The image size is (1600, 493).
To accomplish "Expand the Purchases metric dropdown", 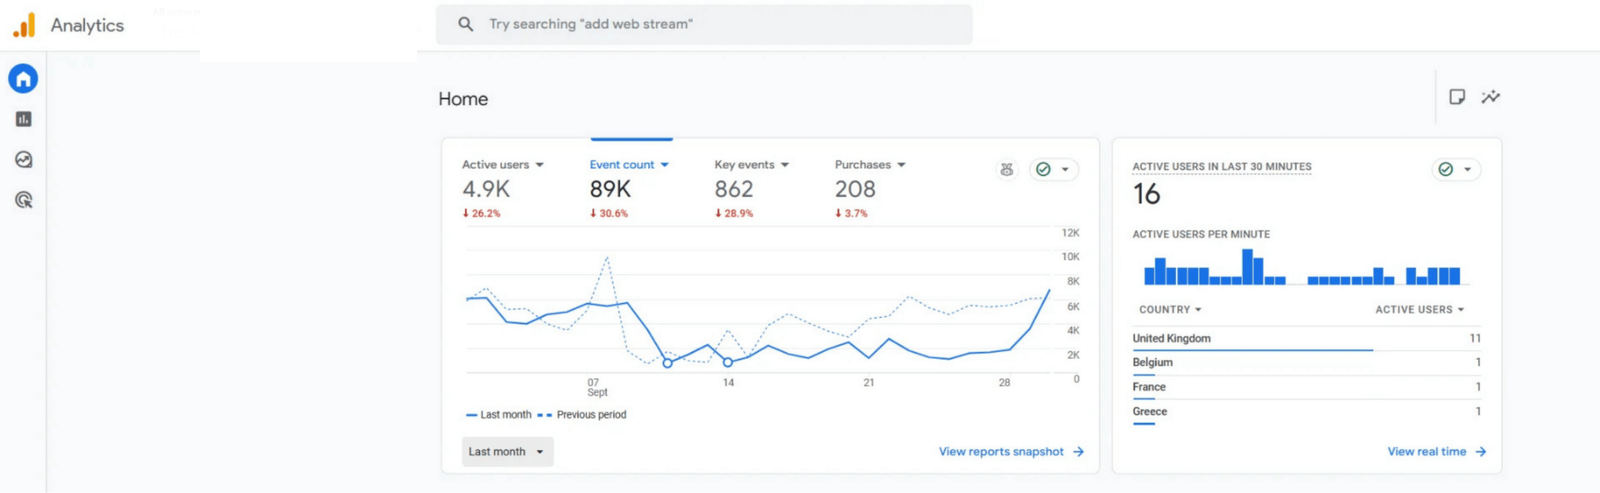I will [x=901, y=165].
